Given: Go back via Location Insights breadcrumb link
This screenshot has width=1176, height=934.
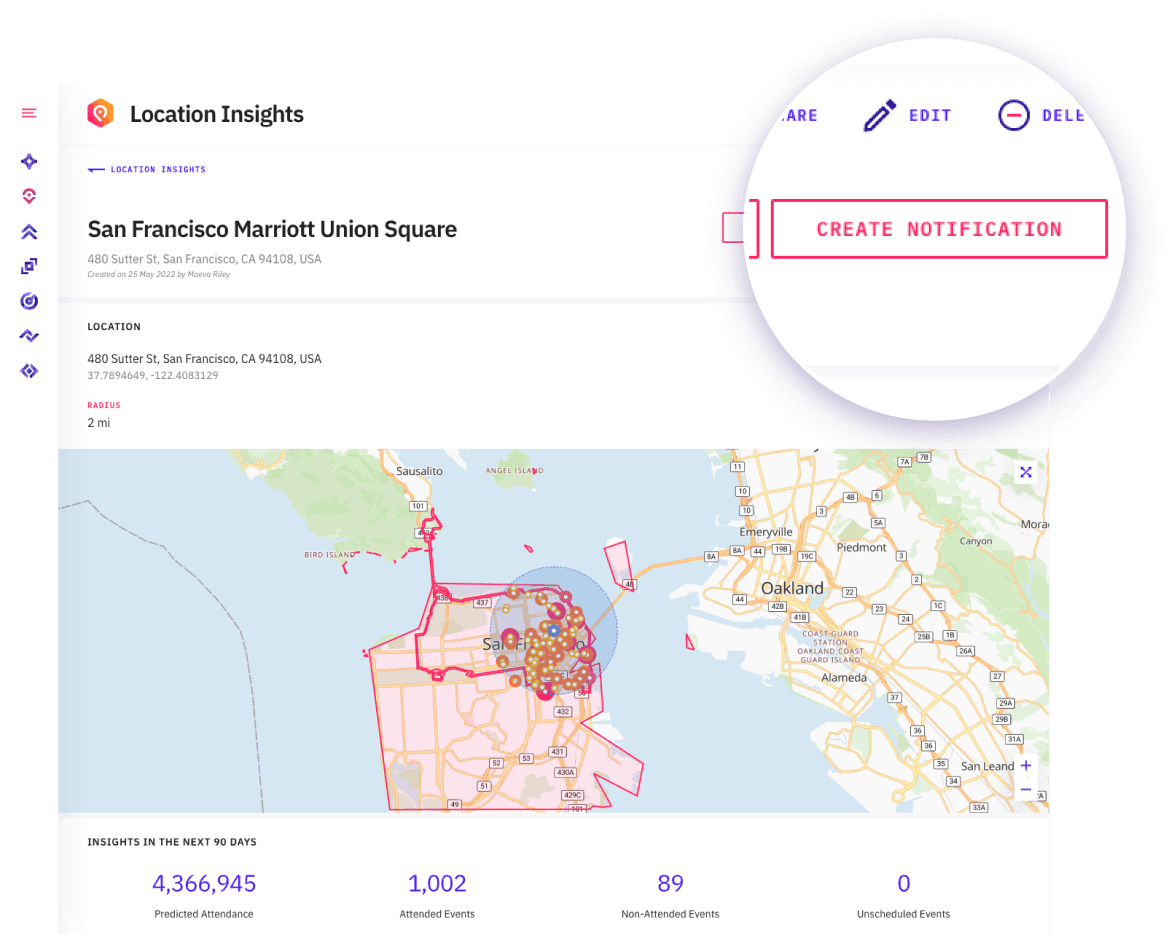Looking at the screenshot, I should click(x=147, y=170).
